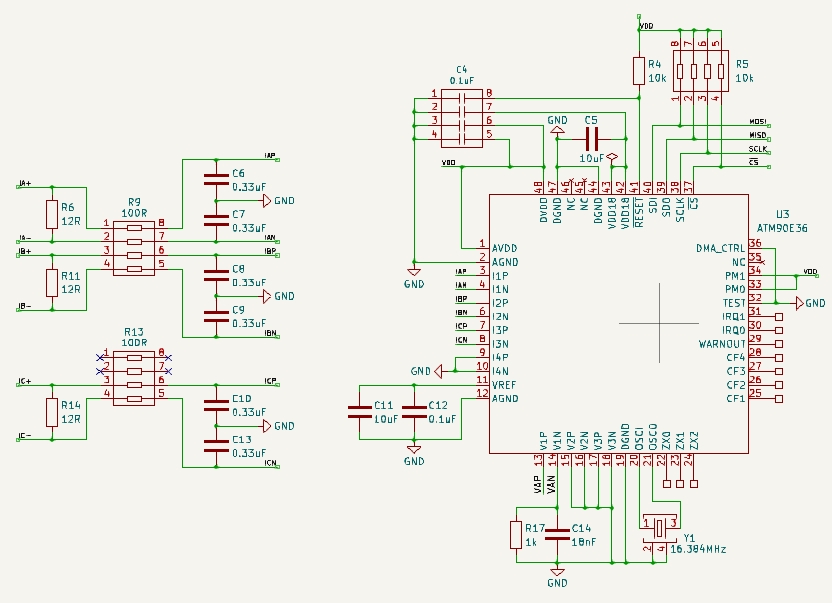Image resolution: width=832 pixels, height=603 pixels.
Task: Click the WARNOUT pin name
Action: tap(722, 344)
